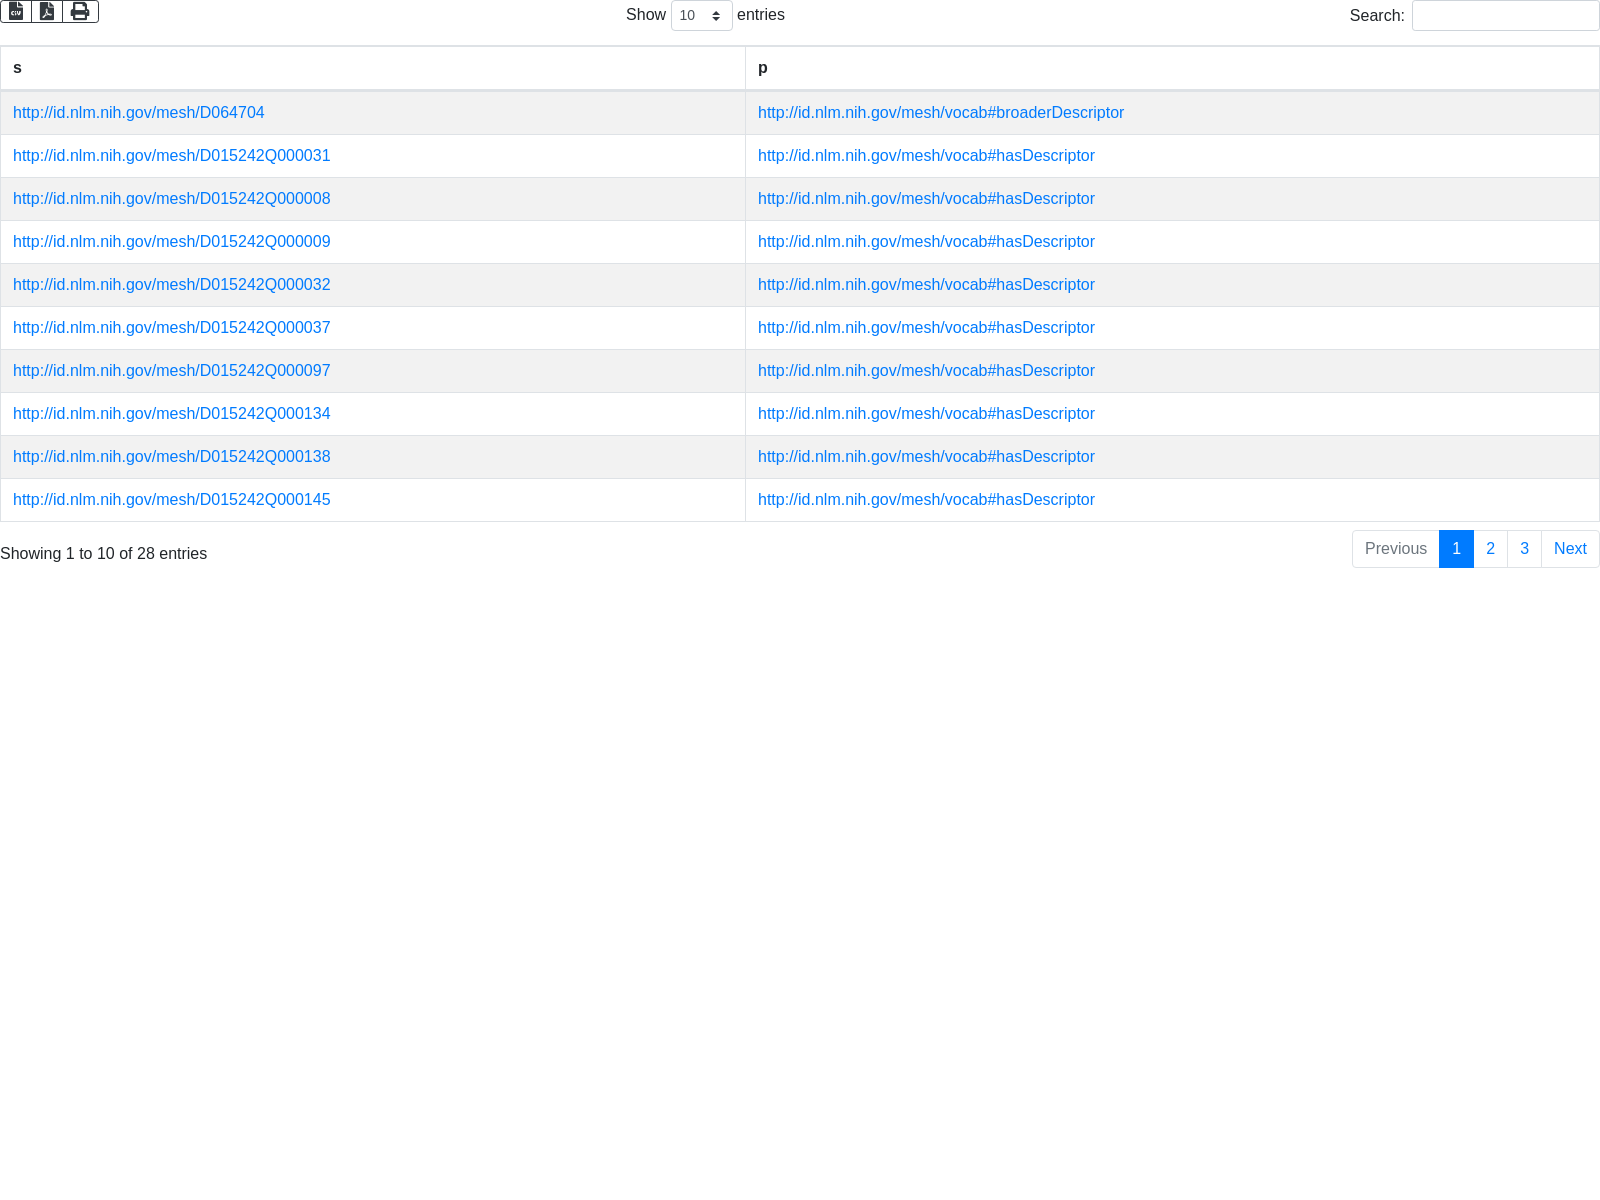Open the D015242Q000134 subject link
Image resolution: width=1600 pixels, height=1200 pixels.
171,414
